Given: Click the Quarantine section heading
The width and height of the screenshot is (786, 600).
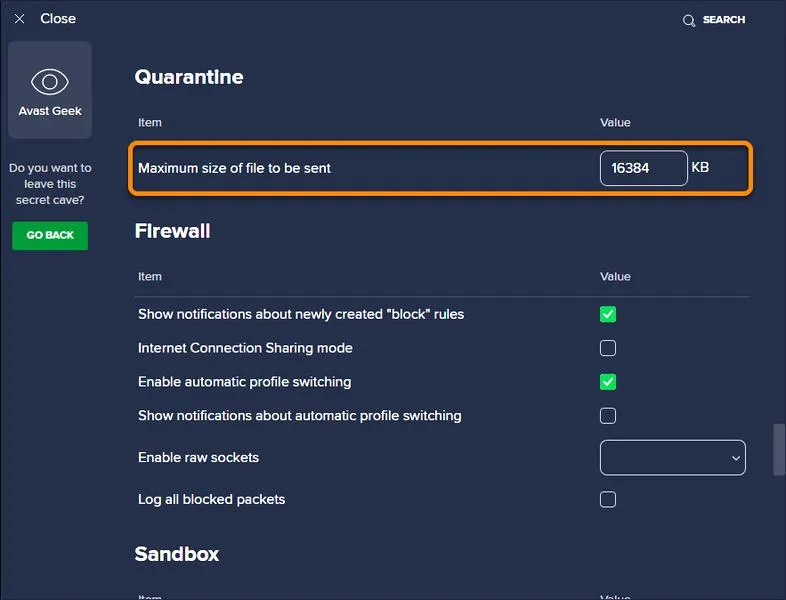Looking at the screenshot, I should pyautogui.click(x=189, y=77).
